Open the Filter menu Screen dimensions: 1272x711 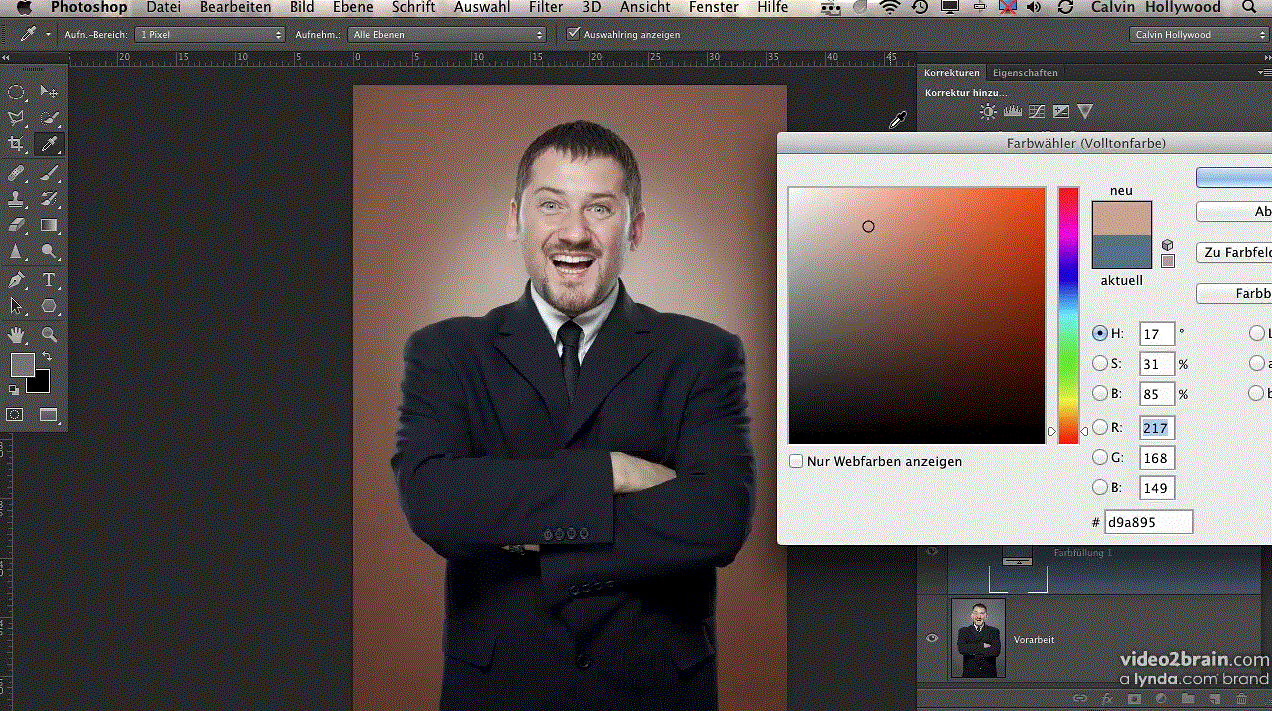coord(546,8)
